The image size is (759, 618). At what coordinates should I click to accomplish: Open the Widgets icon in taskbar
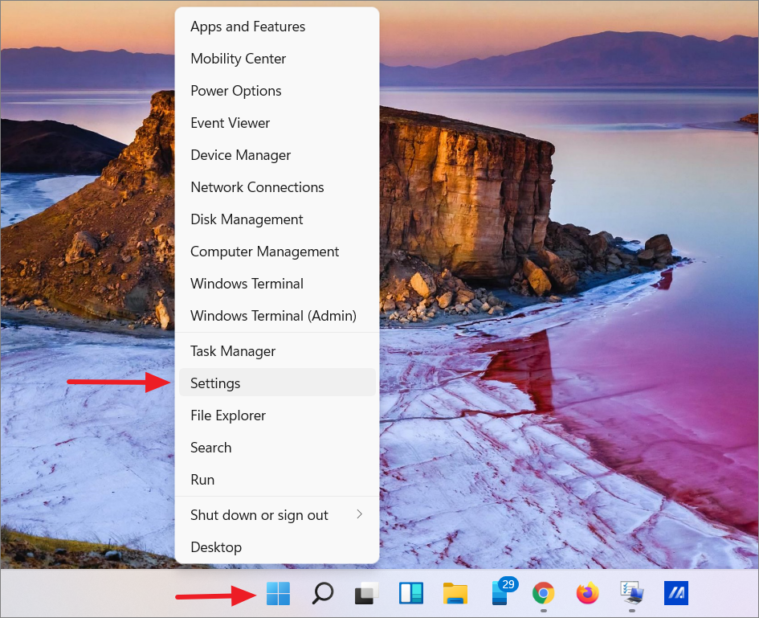(x=411, y=593)
